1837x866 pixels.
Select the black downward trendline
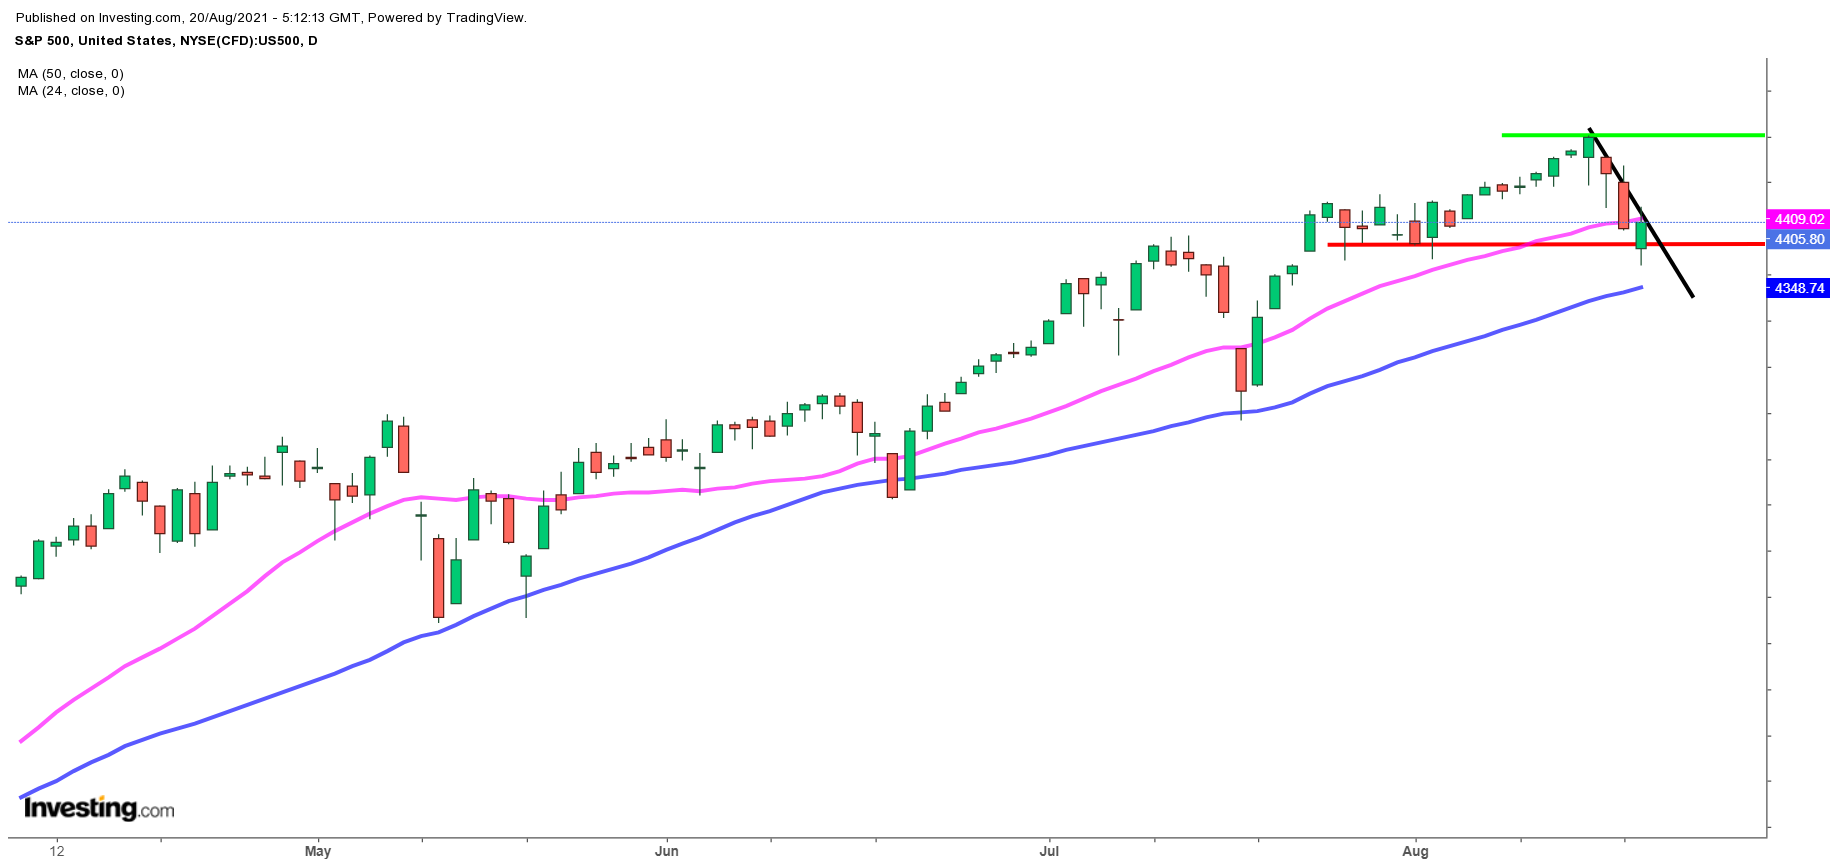[x=1672, y=262]
